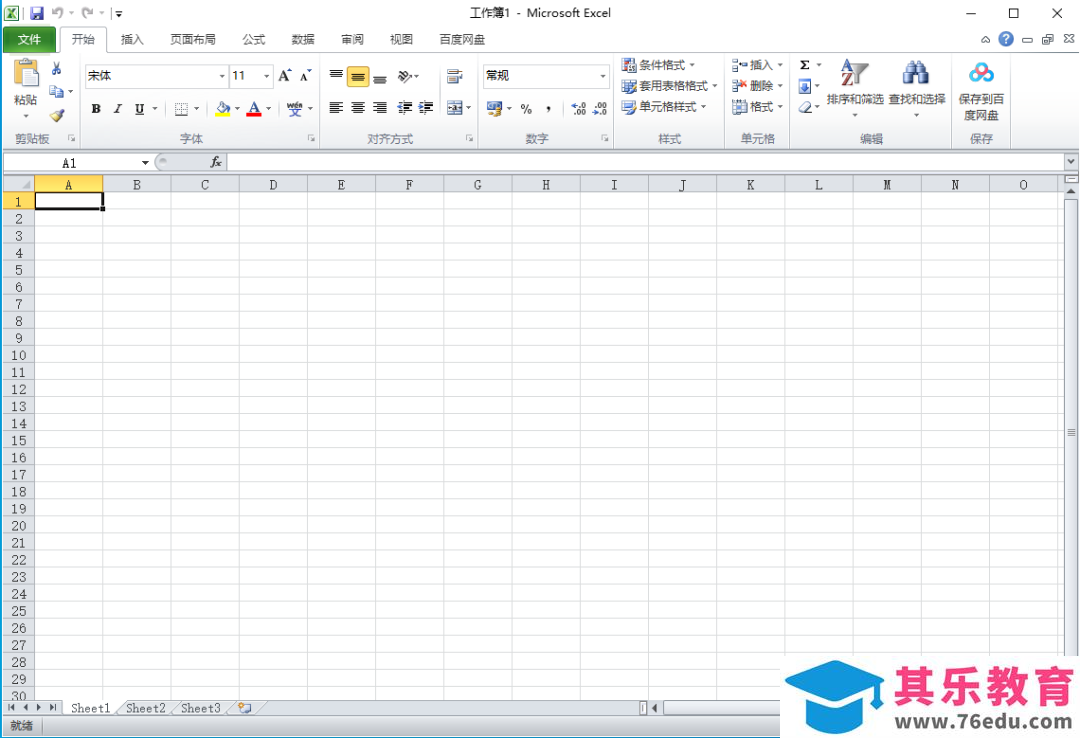The image size is (1080, 738).
Task: Click the Undo arrow
Action: click(57, 12)
